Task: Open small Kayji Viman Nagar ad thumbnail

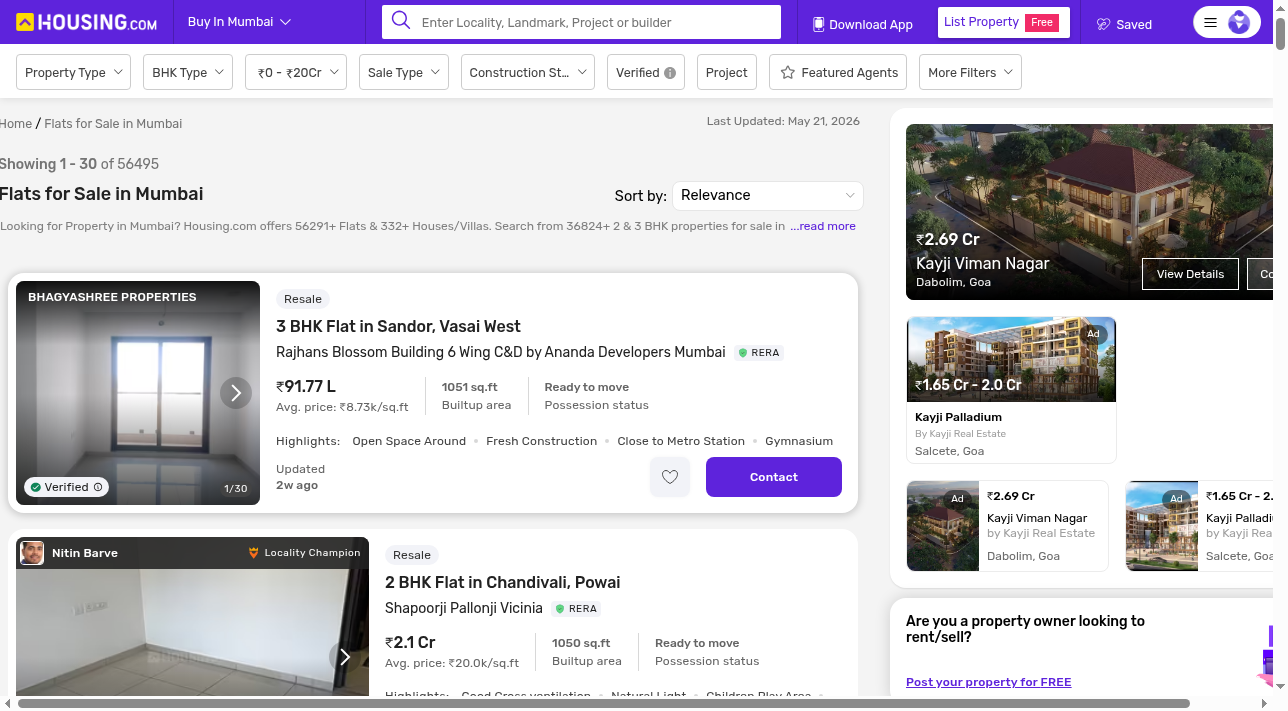Action: [943, 526]
